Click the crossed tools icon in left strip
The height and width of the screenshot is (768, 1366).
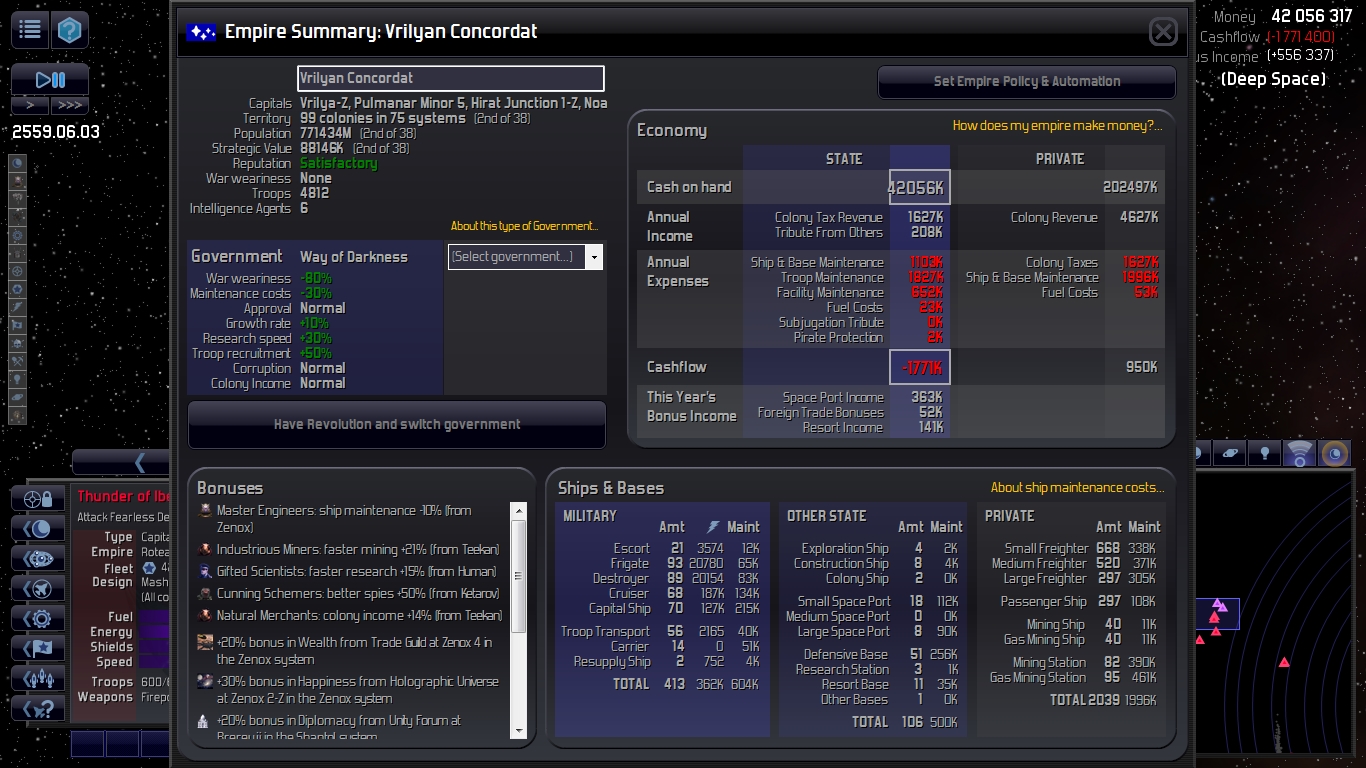click(x=17, y=361)
